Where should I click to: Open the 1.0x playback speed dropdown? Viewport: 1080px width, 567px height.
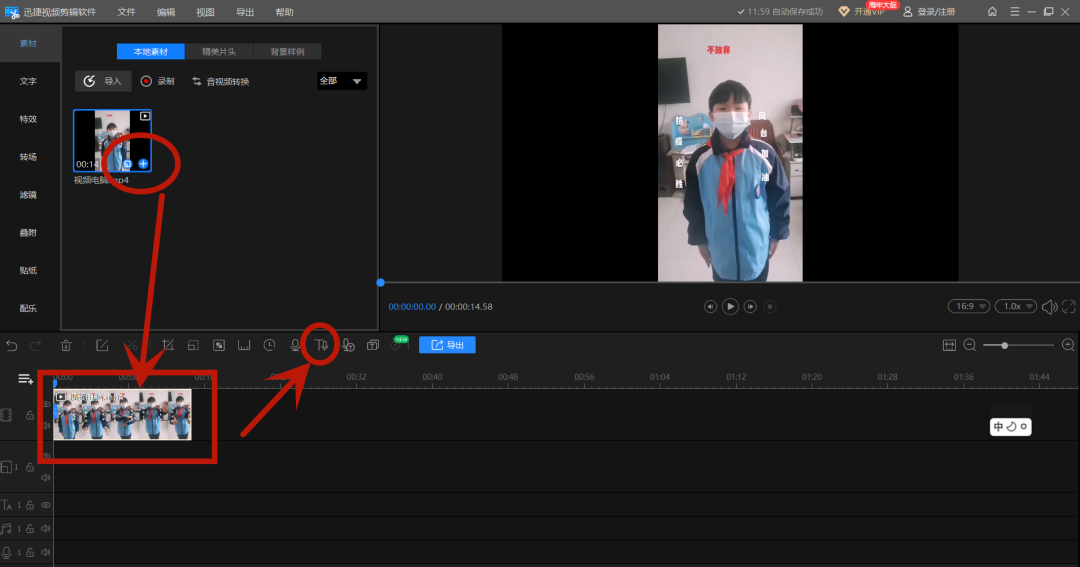click(x=1016, y=307)
